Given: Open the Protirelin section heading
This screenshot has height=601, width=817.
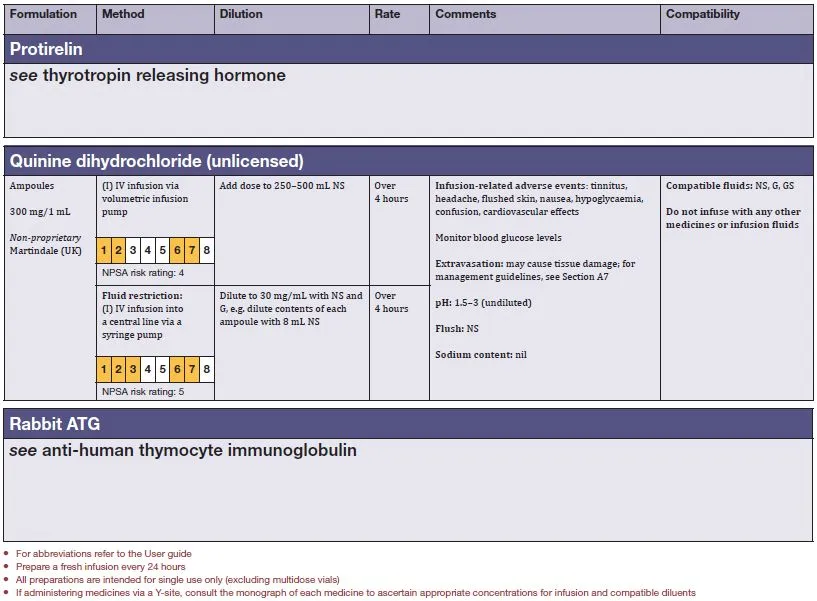Looking at the screenshot, I should point(46,48).
